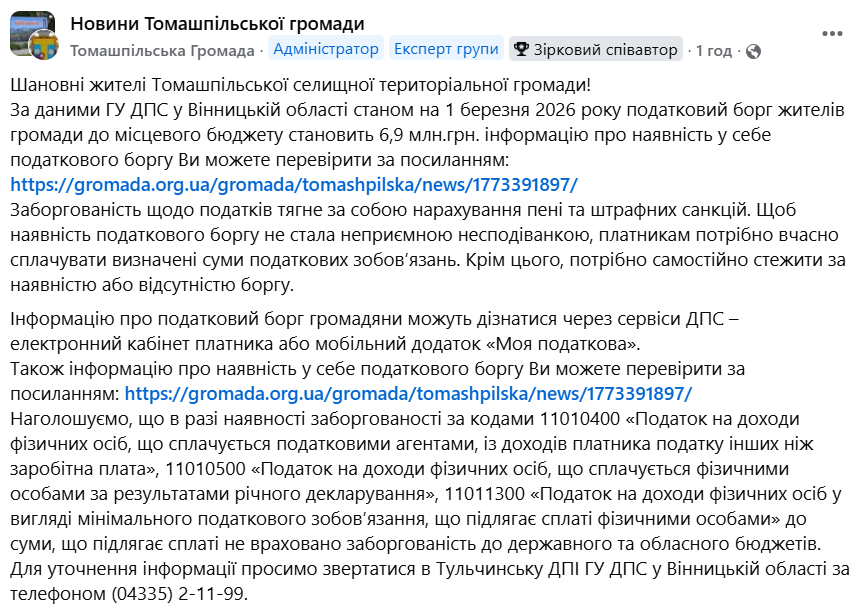
Task: Open the post options three-dots menu
Action: 833,33
